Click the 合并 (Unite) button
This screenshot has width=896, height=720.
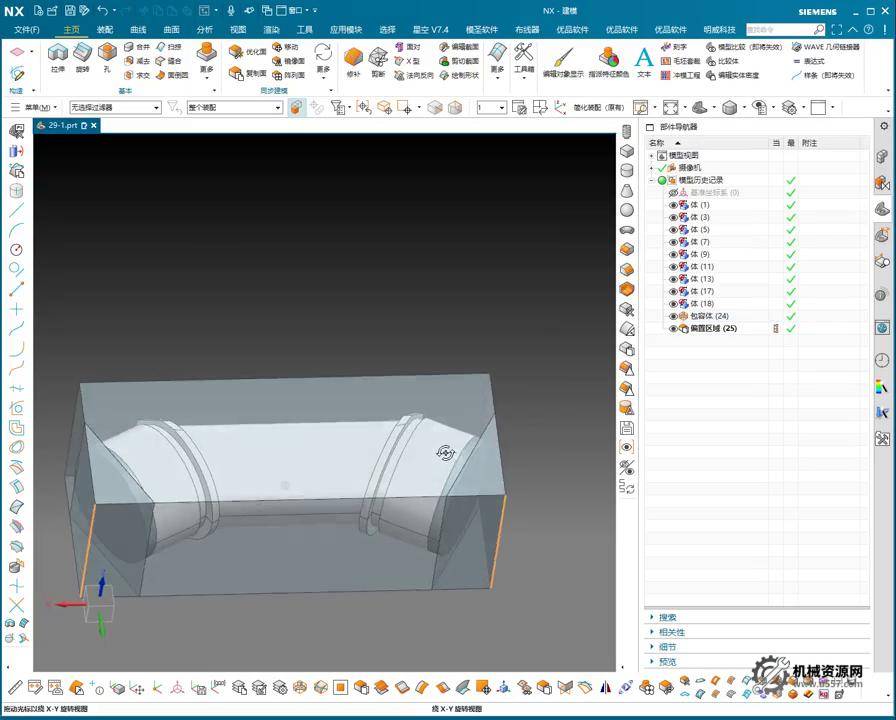click(137, 47)
